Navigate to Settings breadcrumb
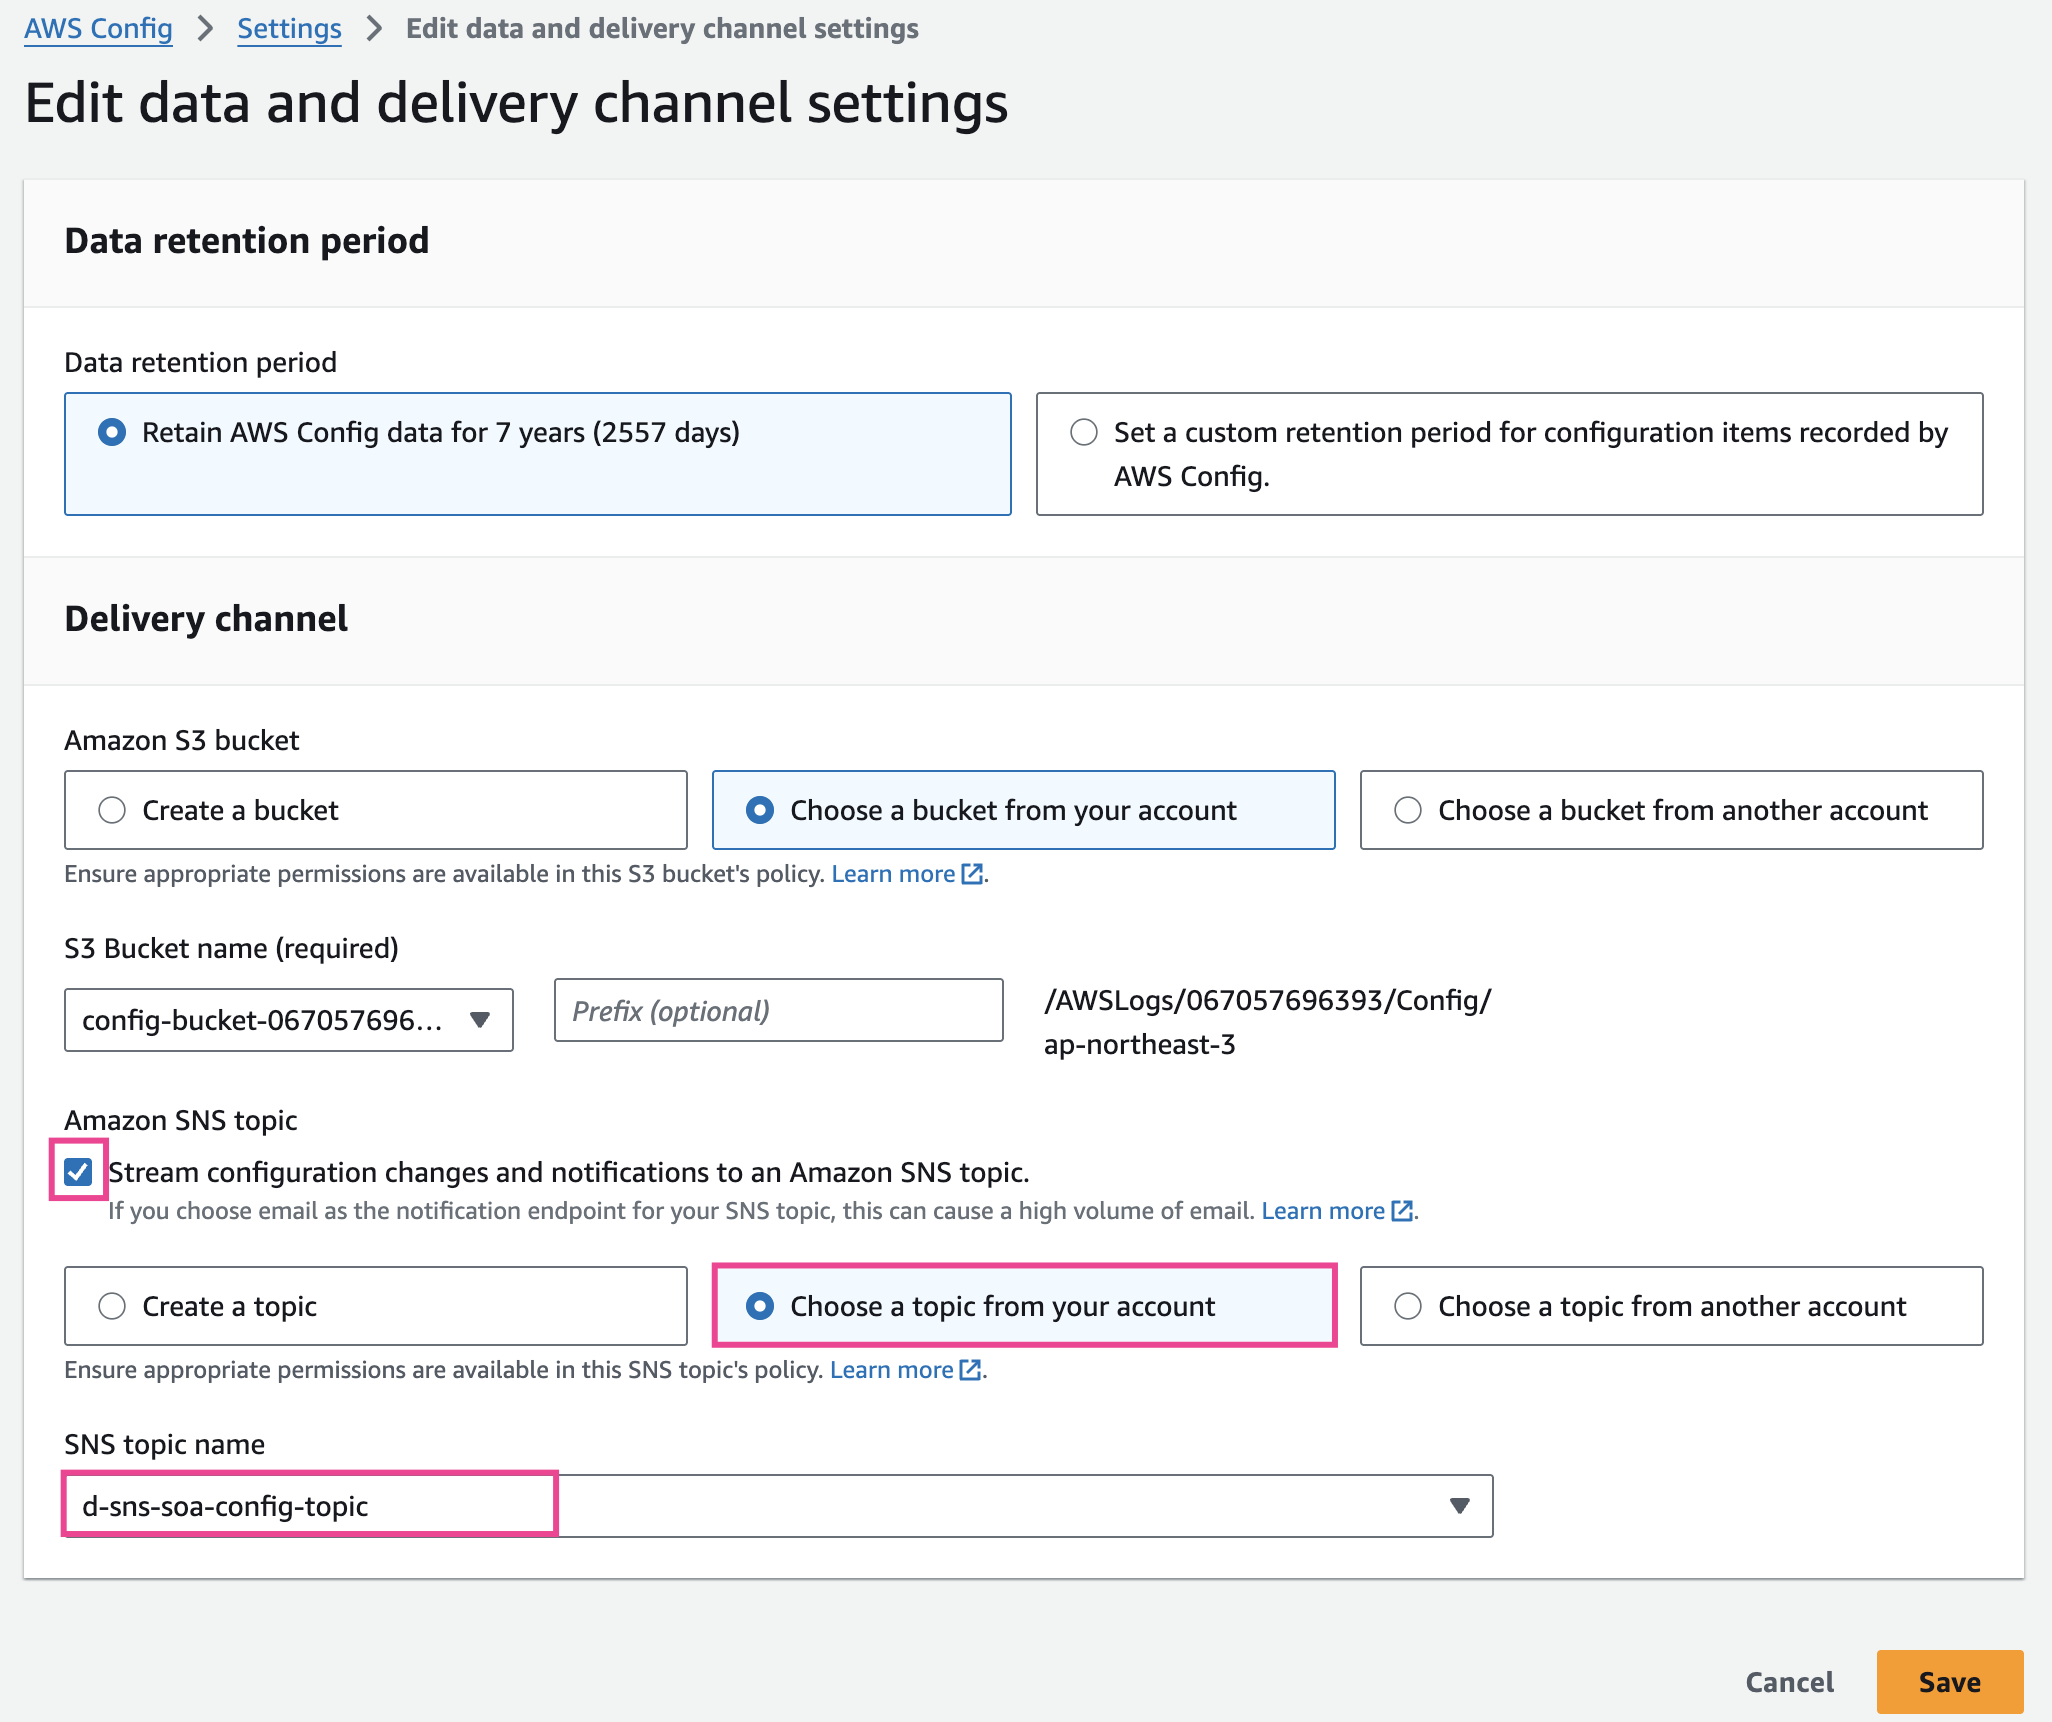The height and width of the screenshot is (1722, 2052). (x=289, y=28)
